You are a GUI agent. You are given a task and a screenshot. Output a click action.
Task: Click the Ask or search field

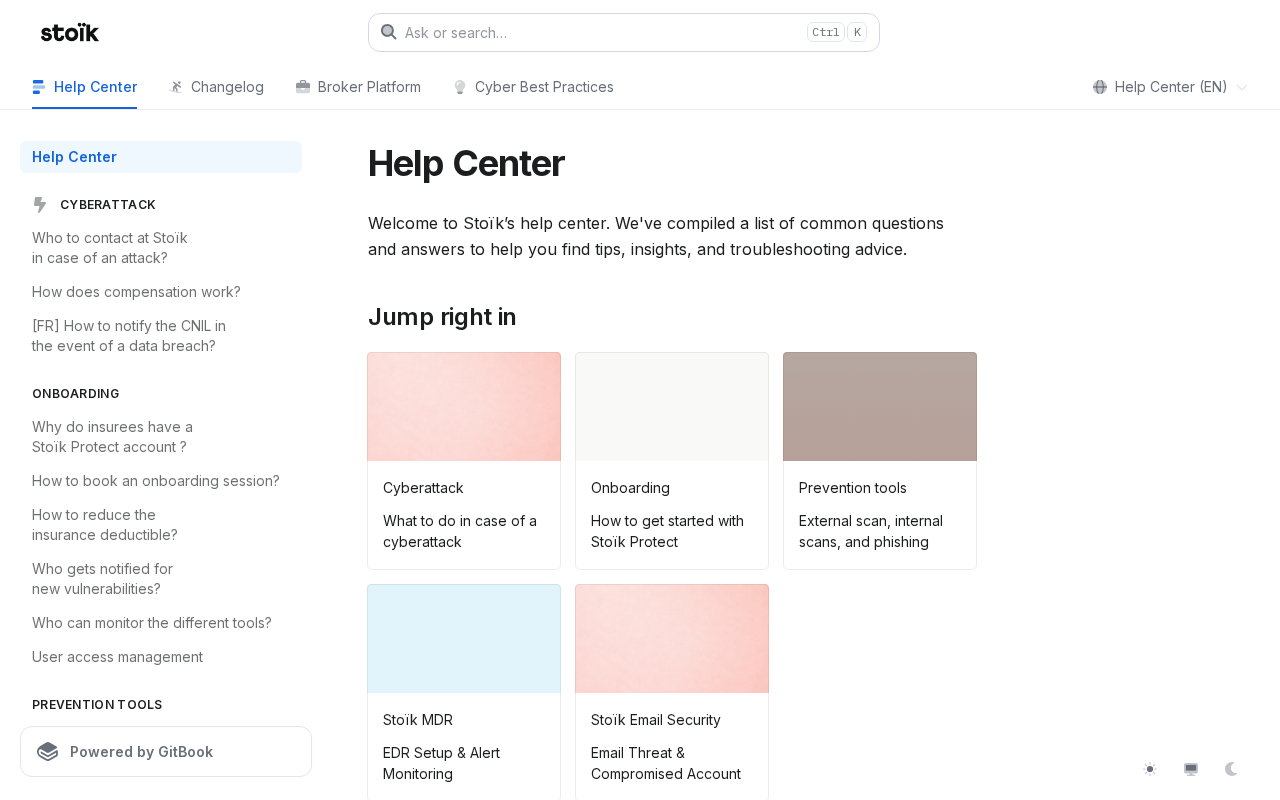624,32
